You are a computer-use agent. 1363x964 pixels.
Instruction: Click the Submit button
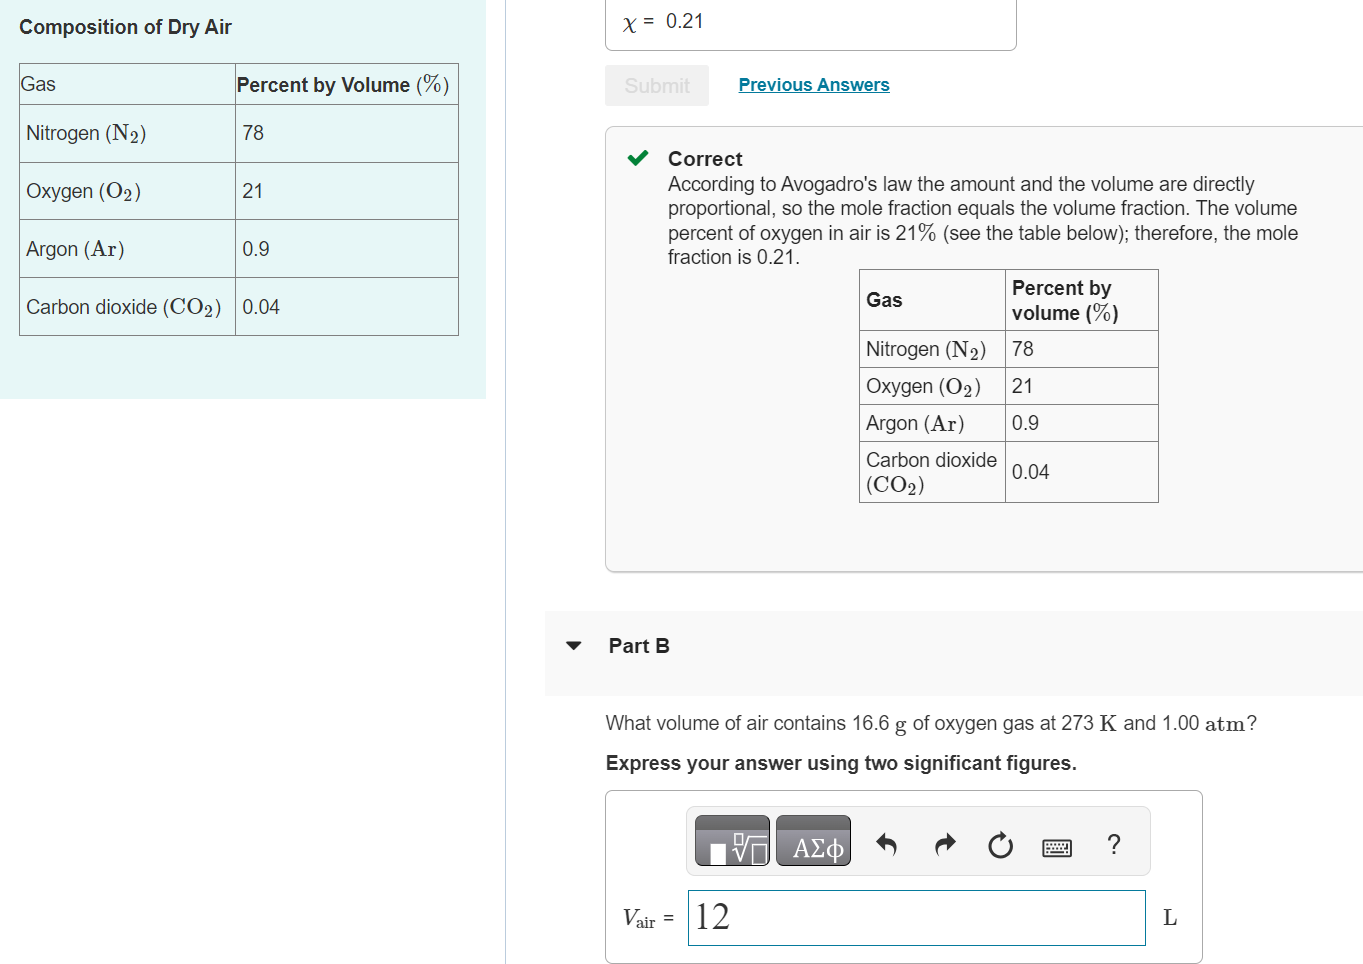pyautogui.click(x=656, y=85)
